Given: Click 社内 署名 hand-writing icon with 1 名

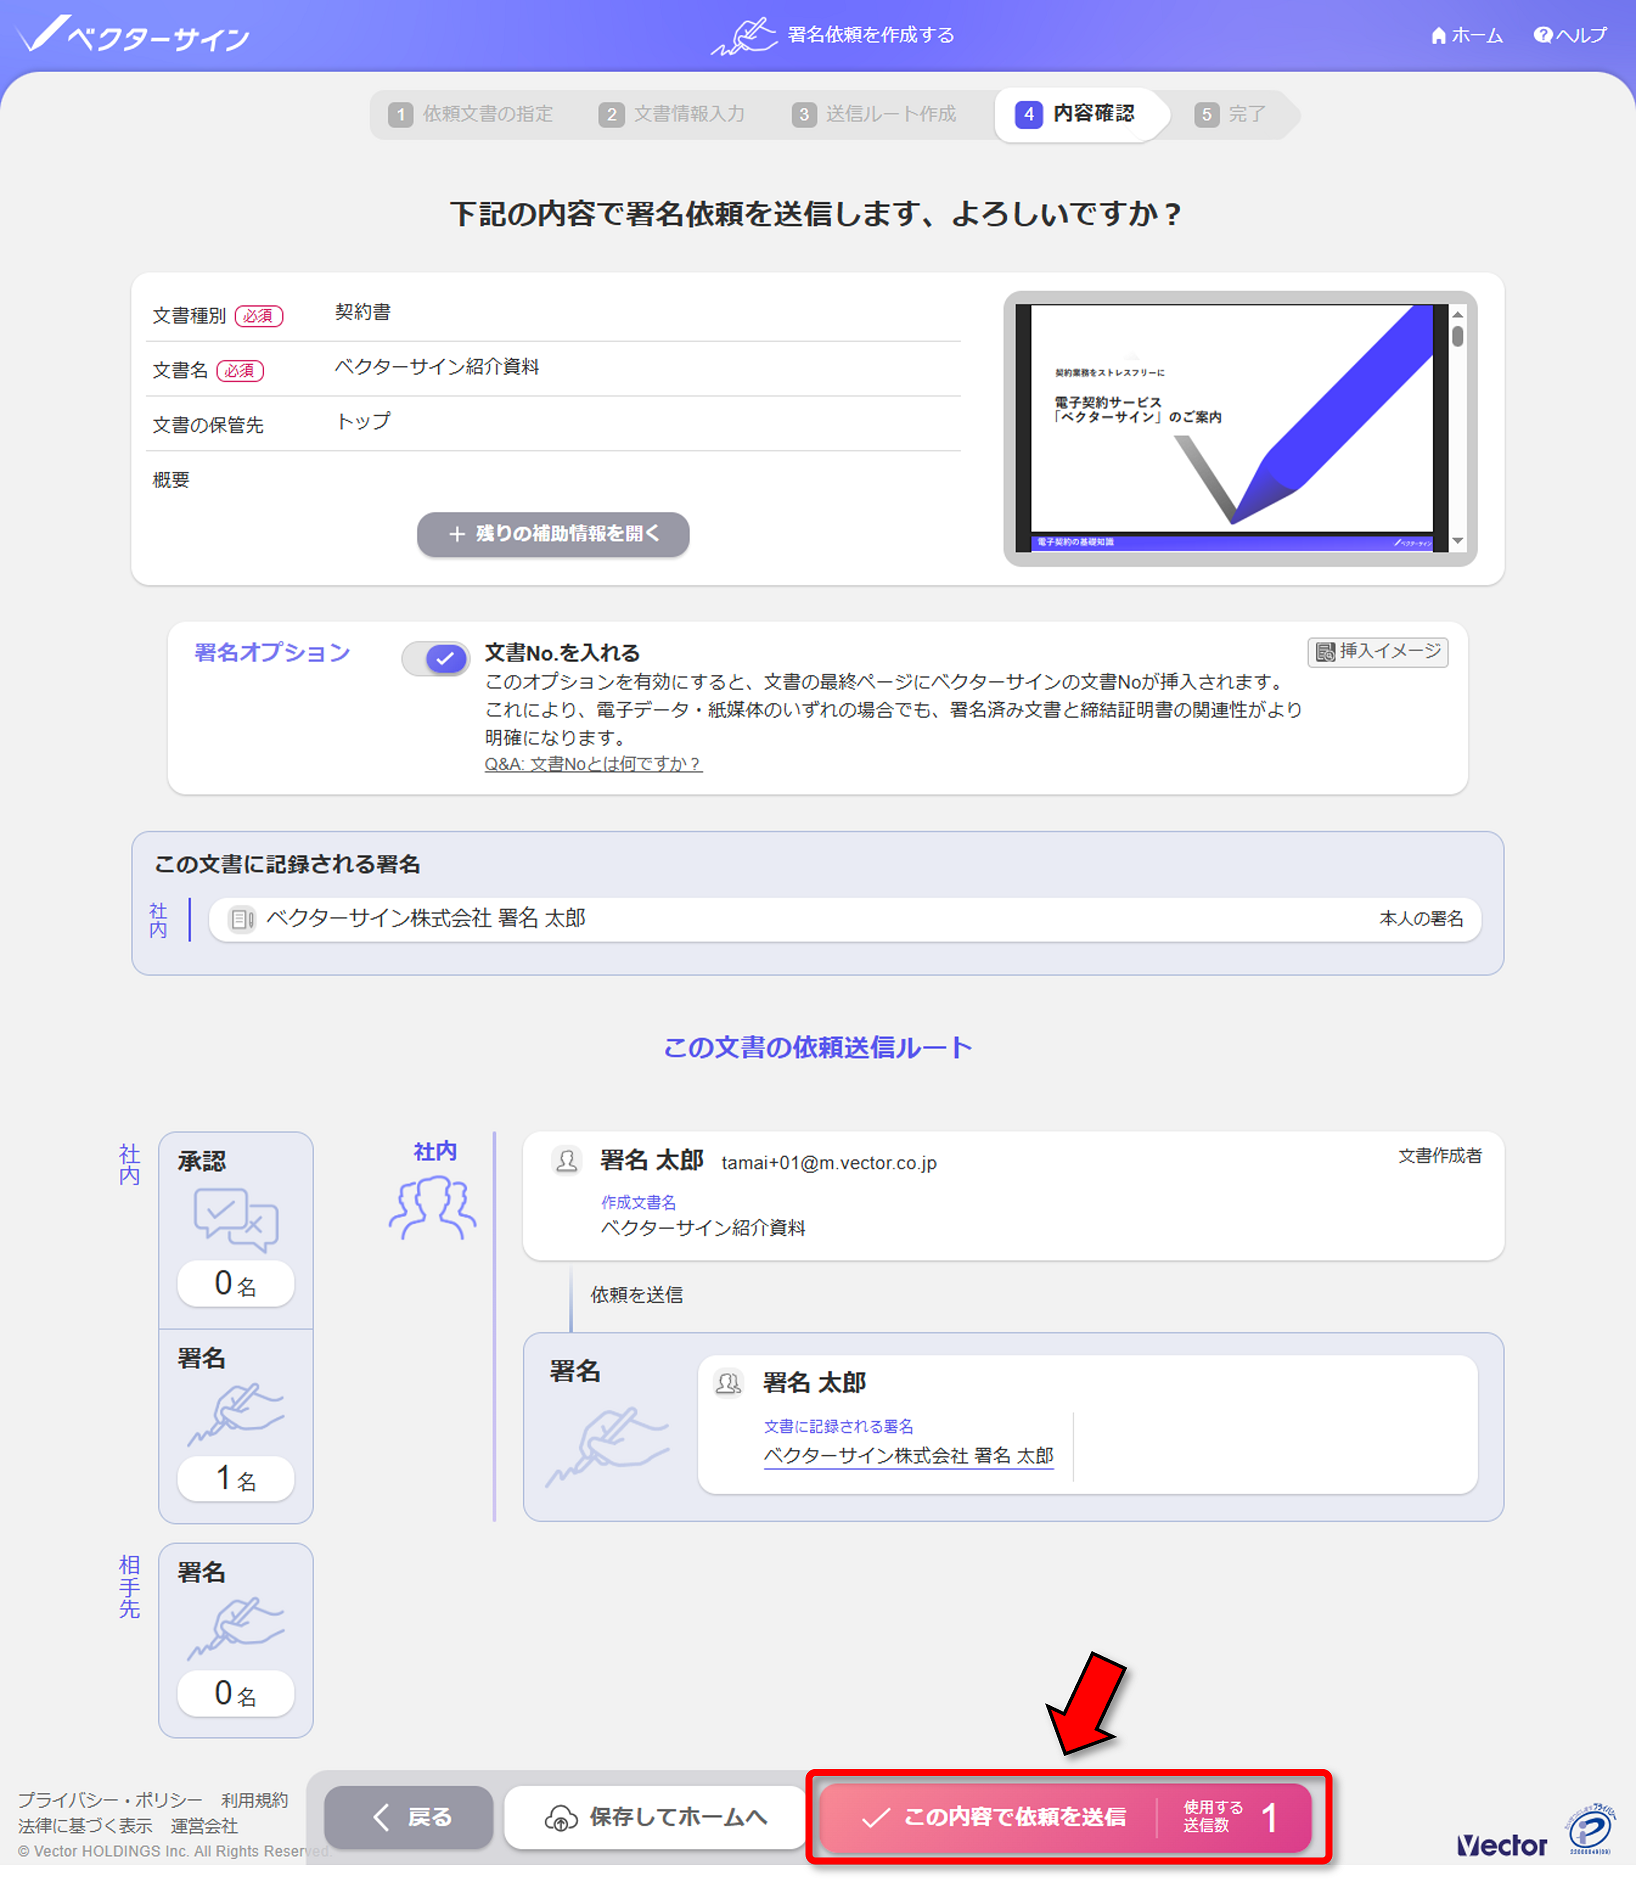Looking at the screenshot, I should coord(236,1414).
